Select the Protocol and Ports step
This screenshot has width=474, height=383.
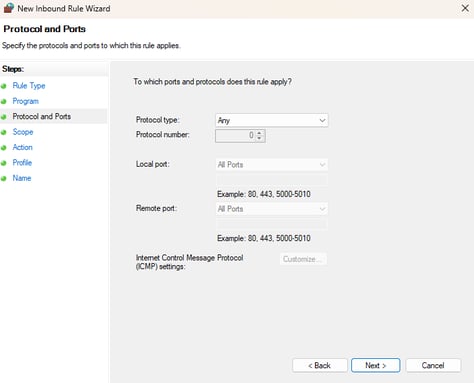point(42,116)
